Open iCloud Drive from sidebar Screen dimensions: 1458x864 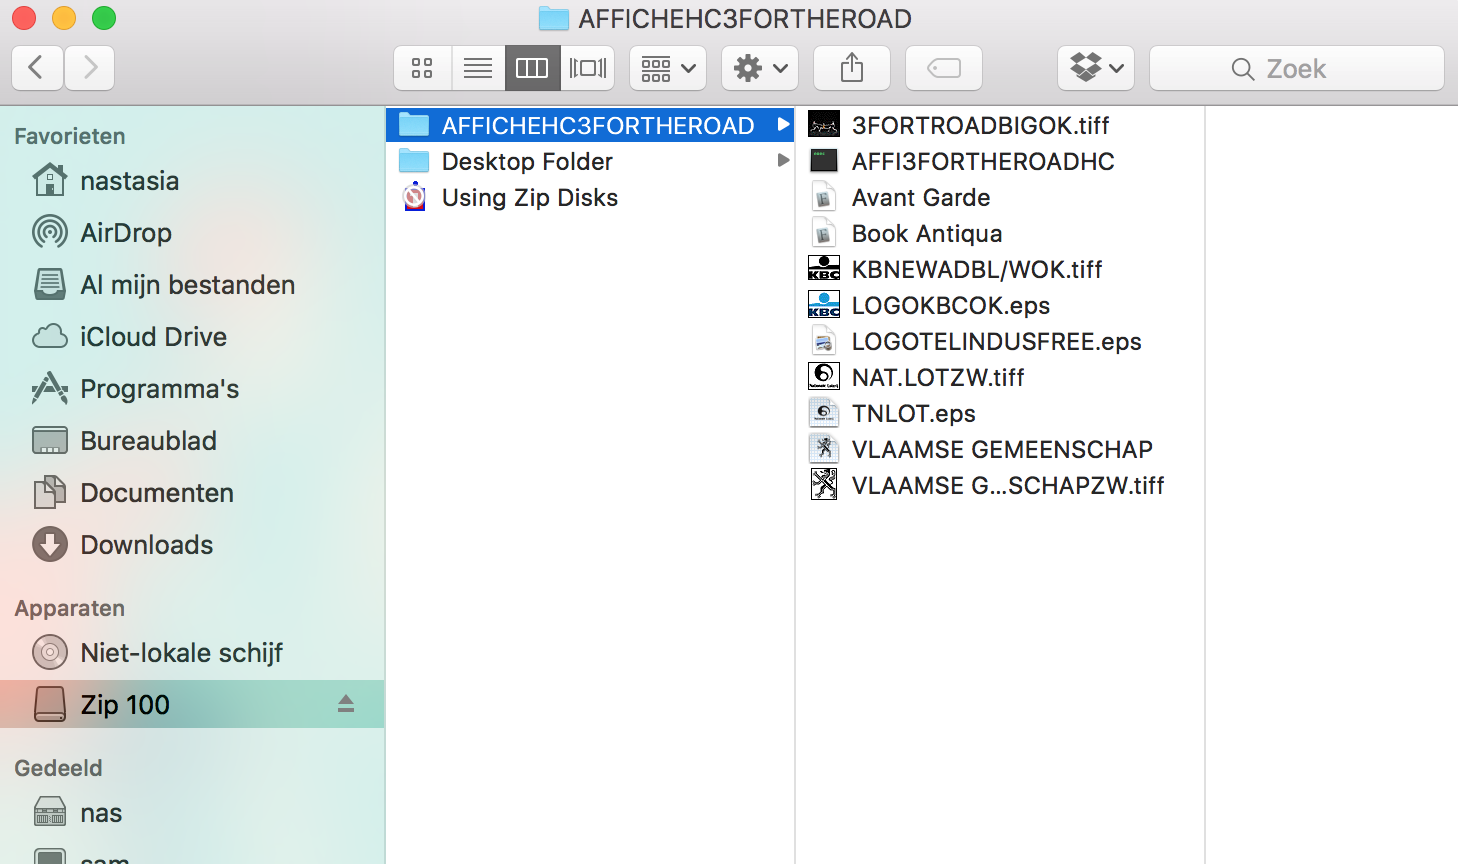coord(153,337)
